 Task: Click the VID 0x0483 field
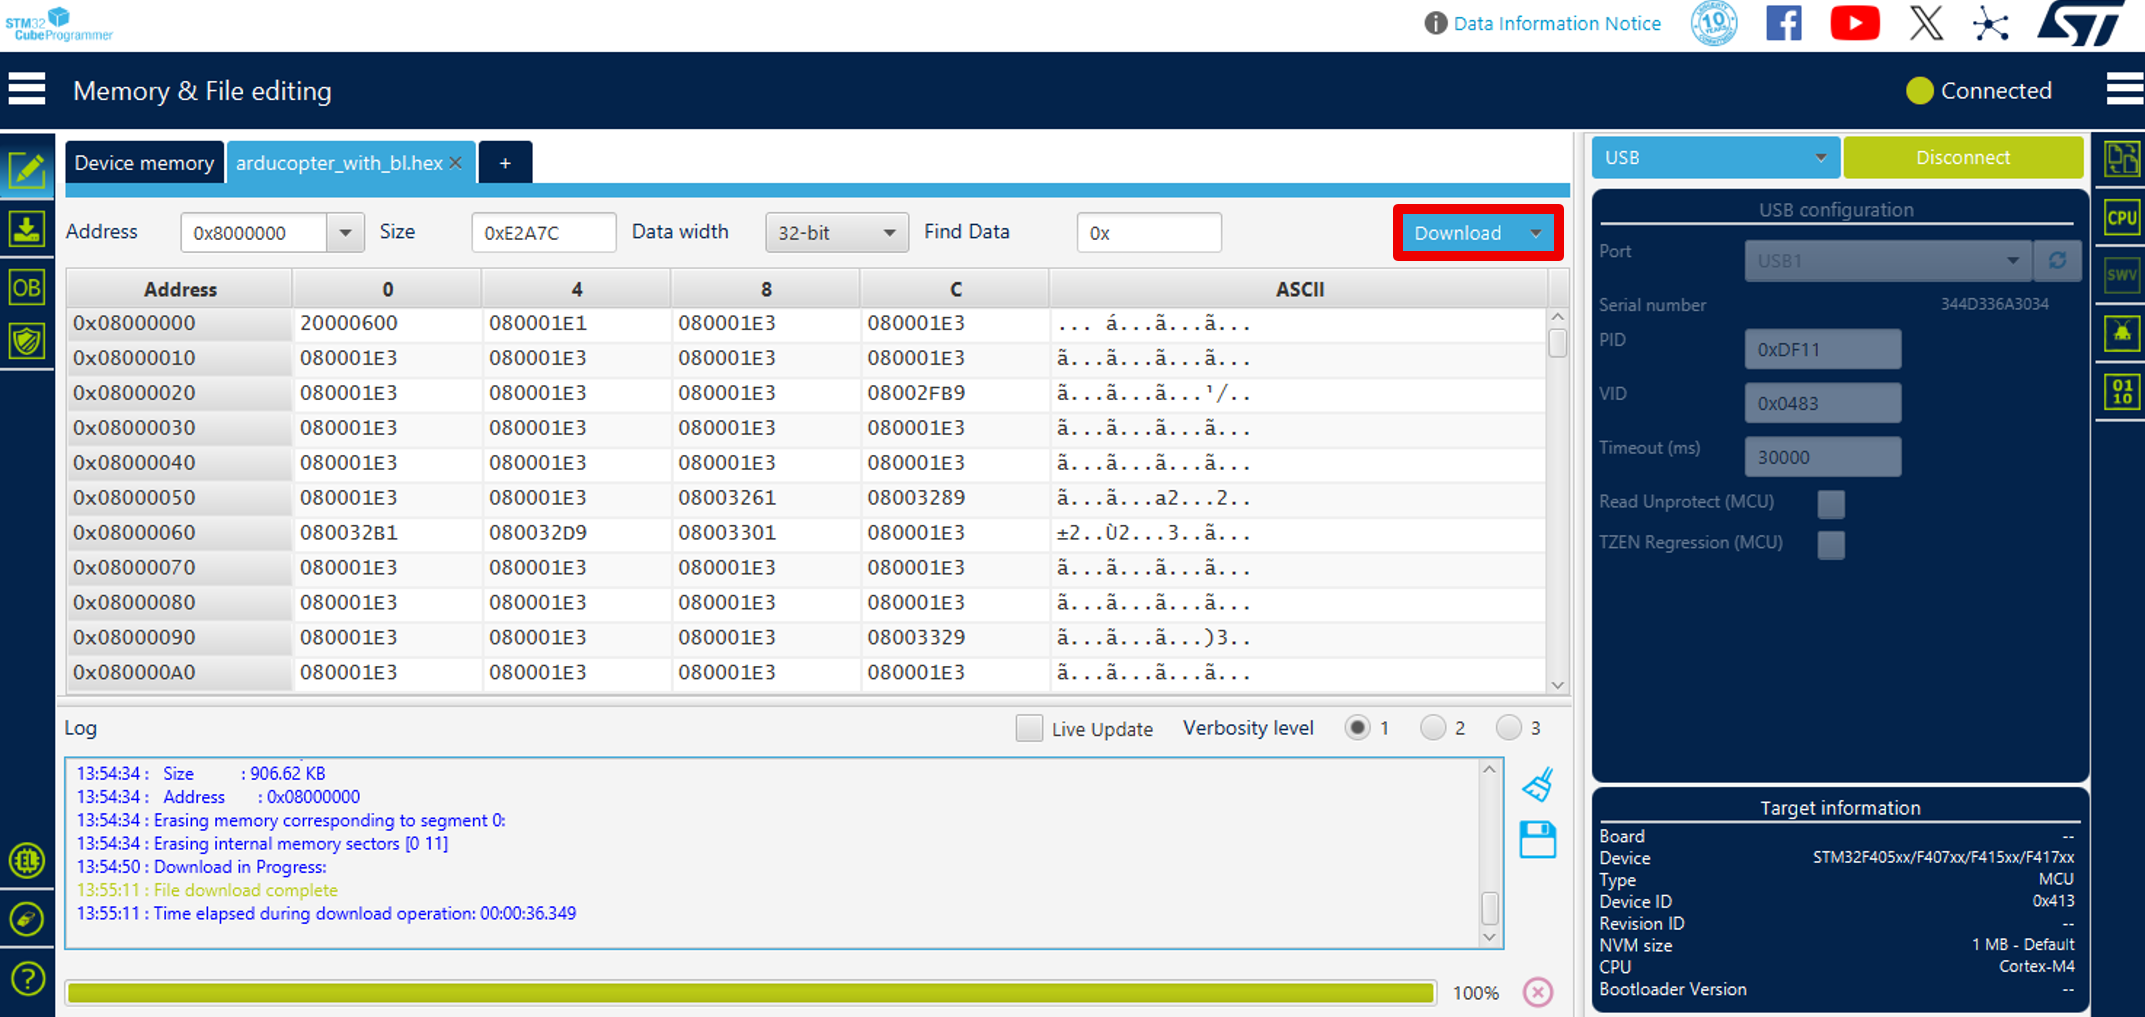coord(1823,403)
